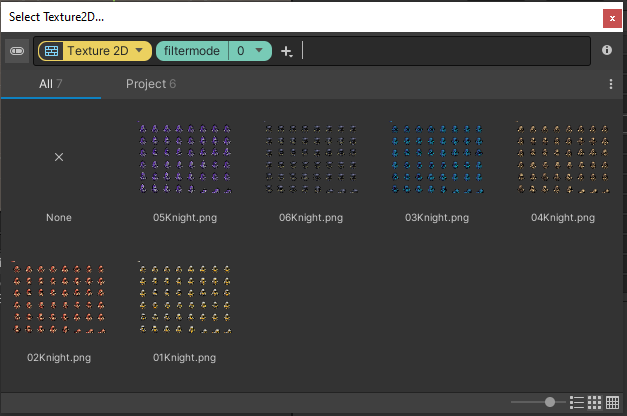Open the three-dot more options menu
The height and width of the screenshot is (416, 627).
click(x=611, y=84)
